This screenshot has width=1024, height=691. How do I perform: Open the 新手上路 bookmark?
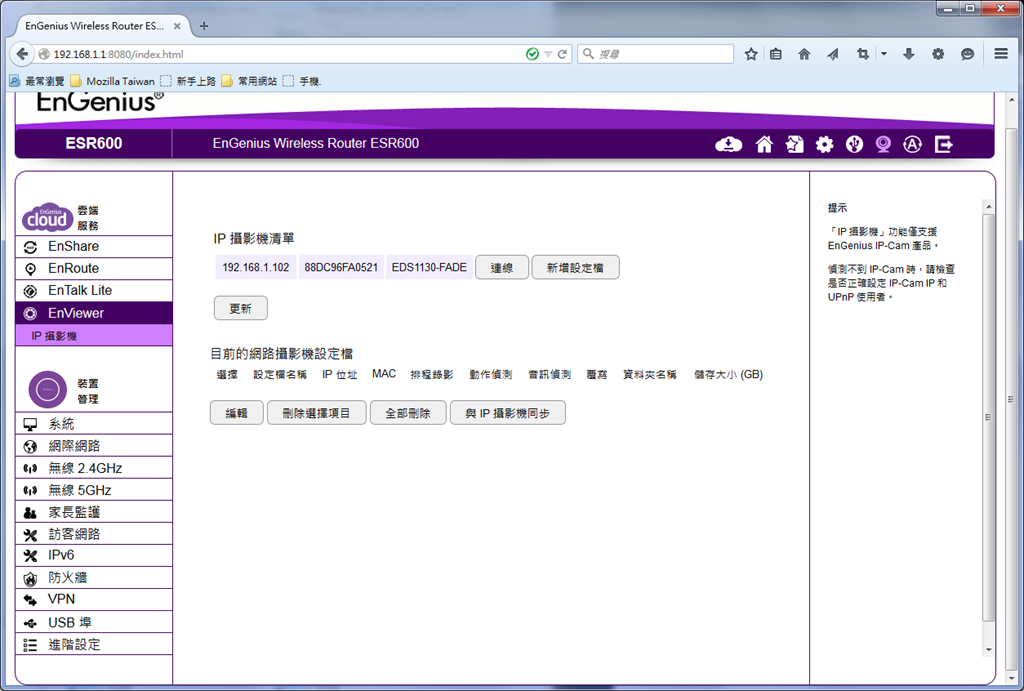(188, 81)
